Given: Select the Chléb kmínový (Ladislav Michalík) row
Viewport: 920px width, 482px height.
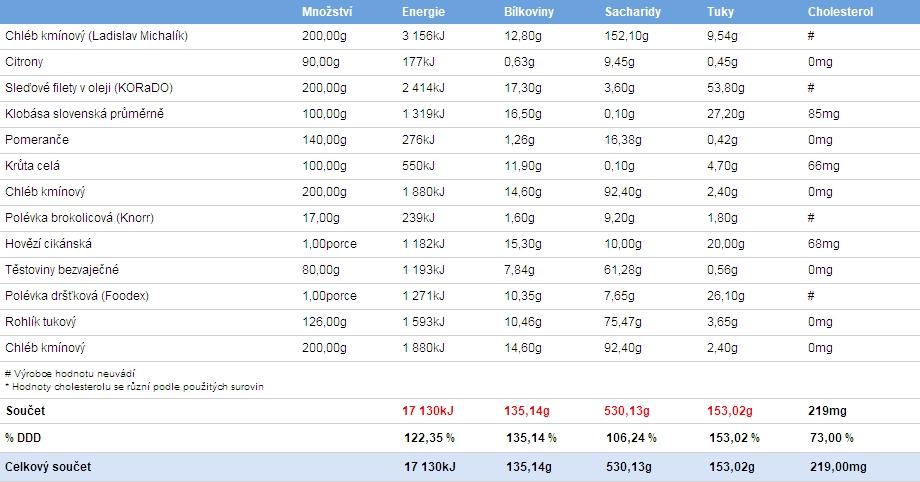Looking at the screenshot, I should pos(96,36).
